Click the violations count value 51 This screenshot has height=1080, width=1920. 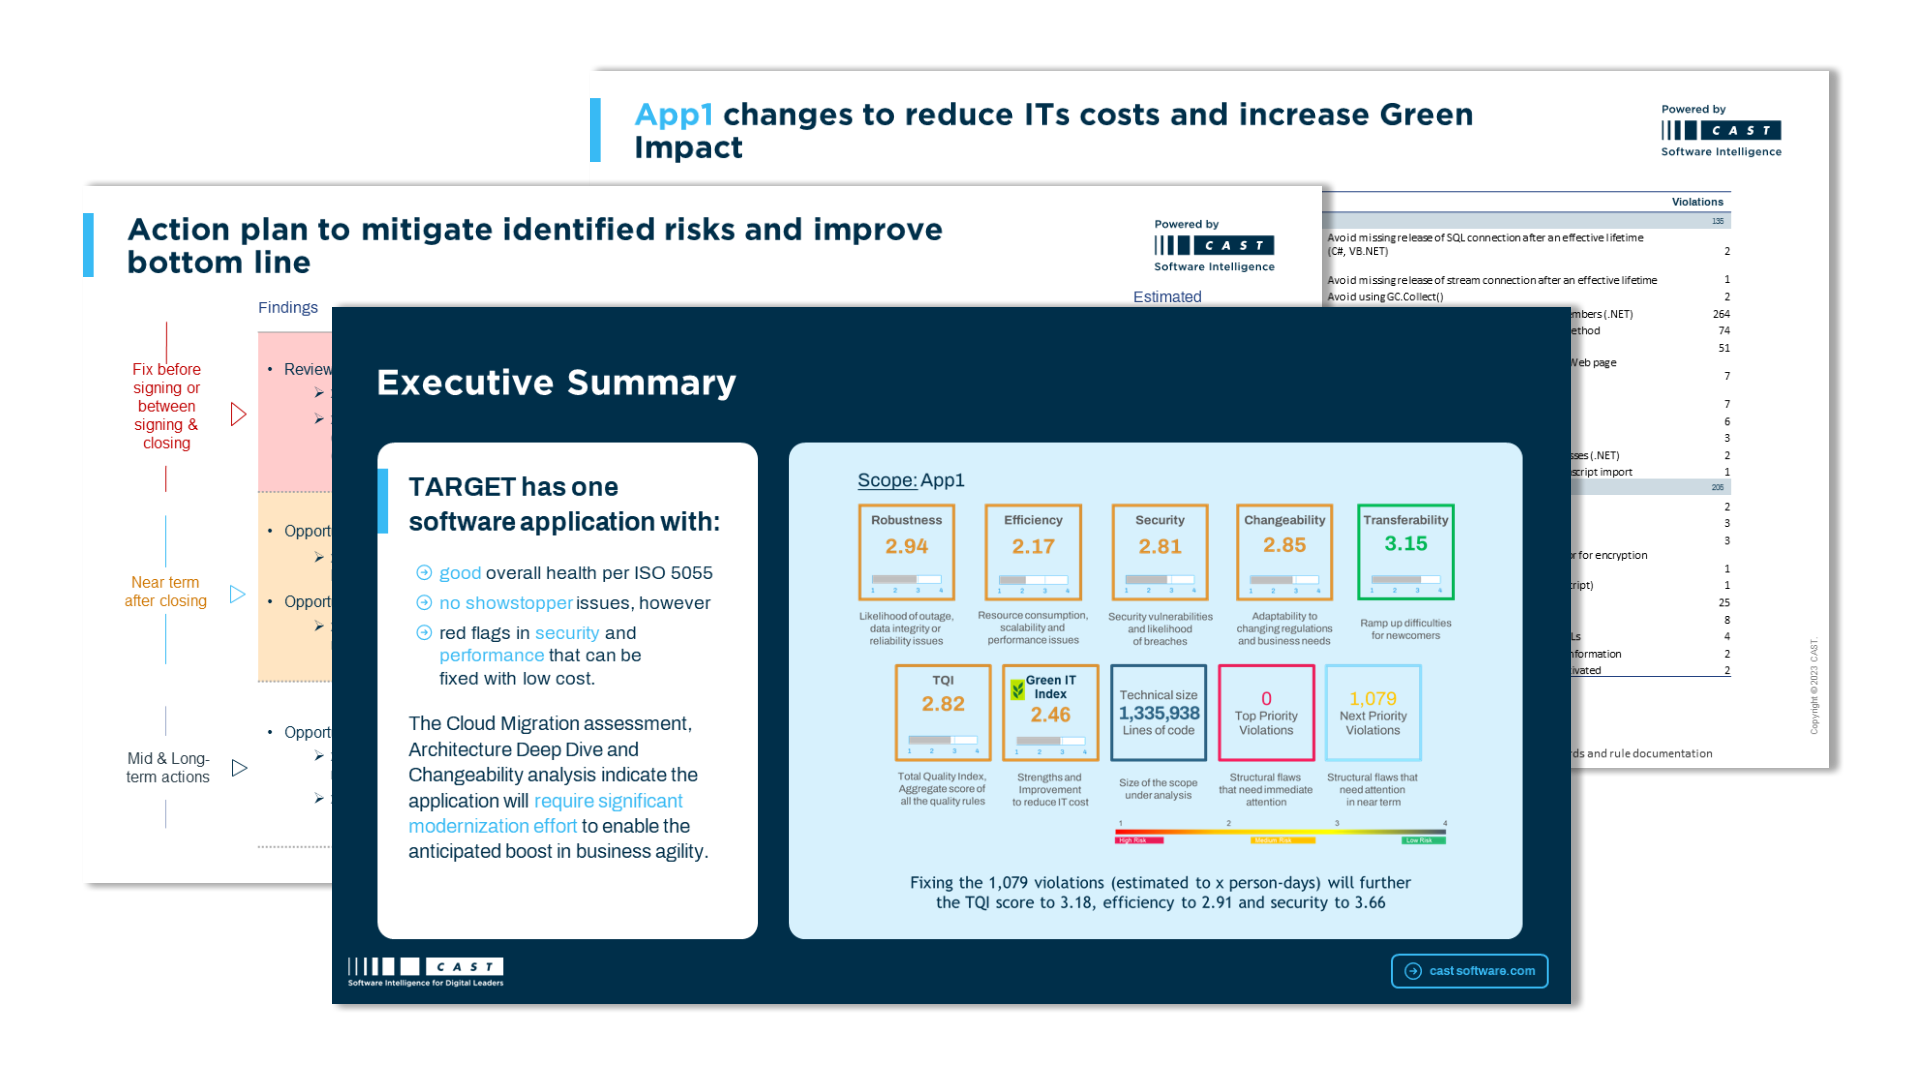point(1724,349)
